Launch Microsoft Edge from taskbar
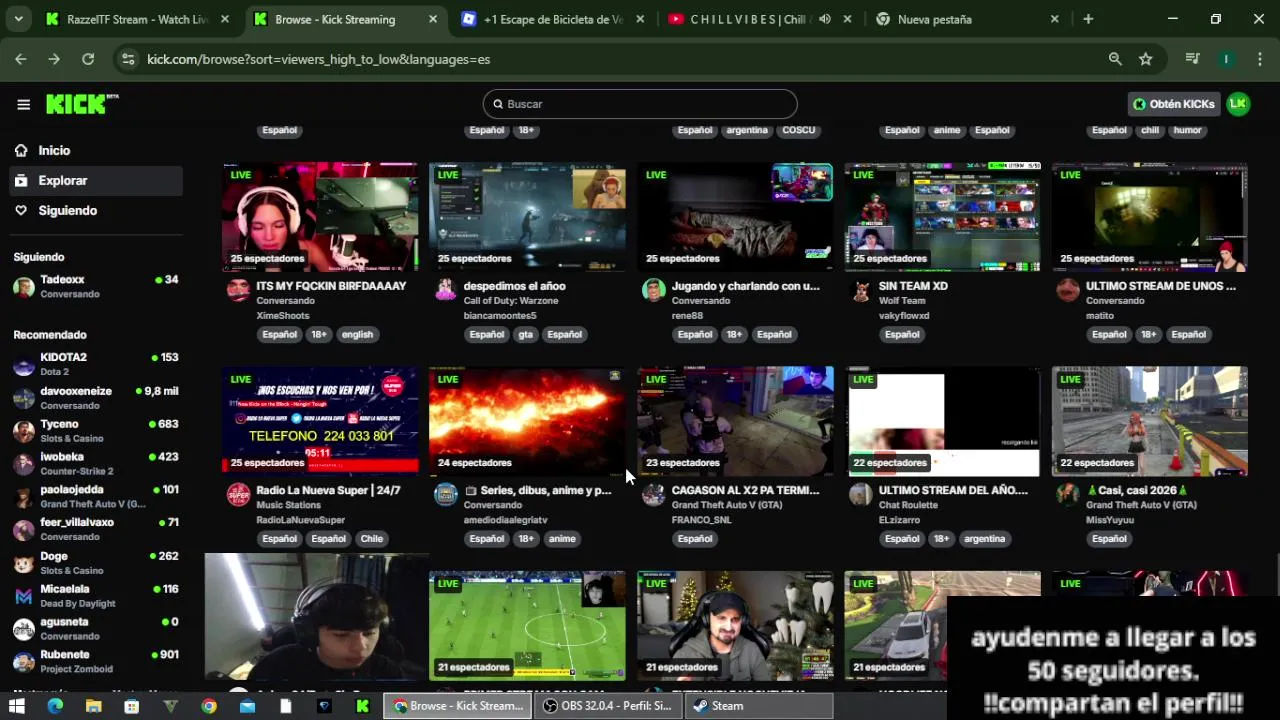This screenshot has height=720, width=1280. tap(55, 706)
